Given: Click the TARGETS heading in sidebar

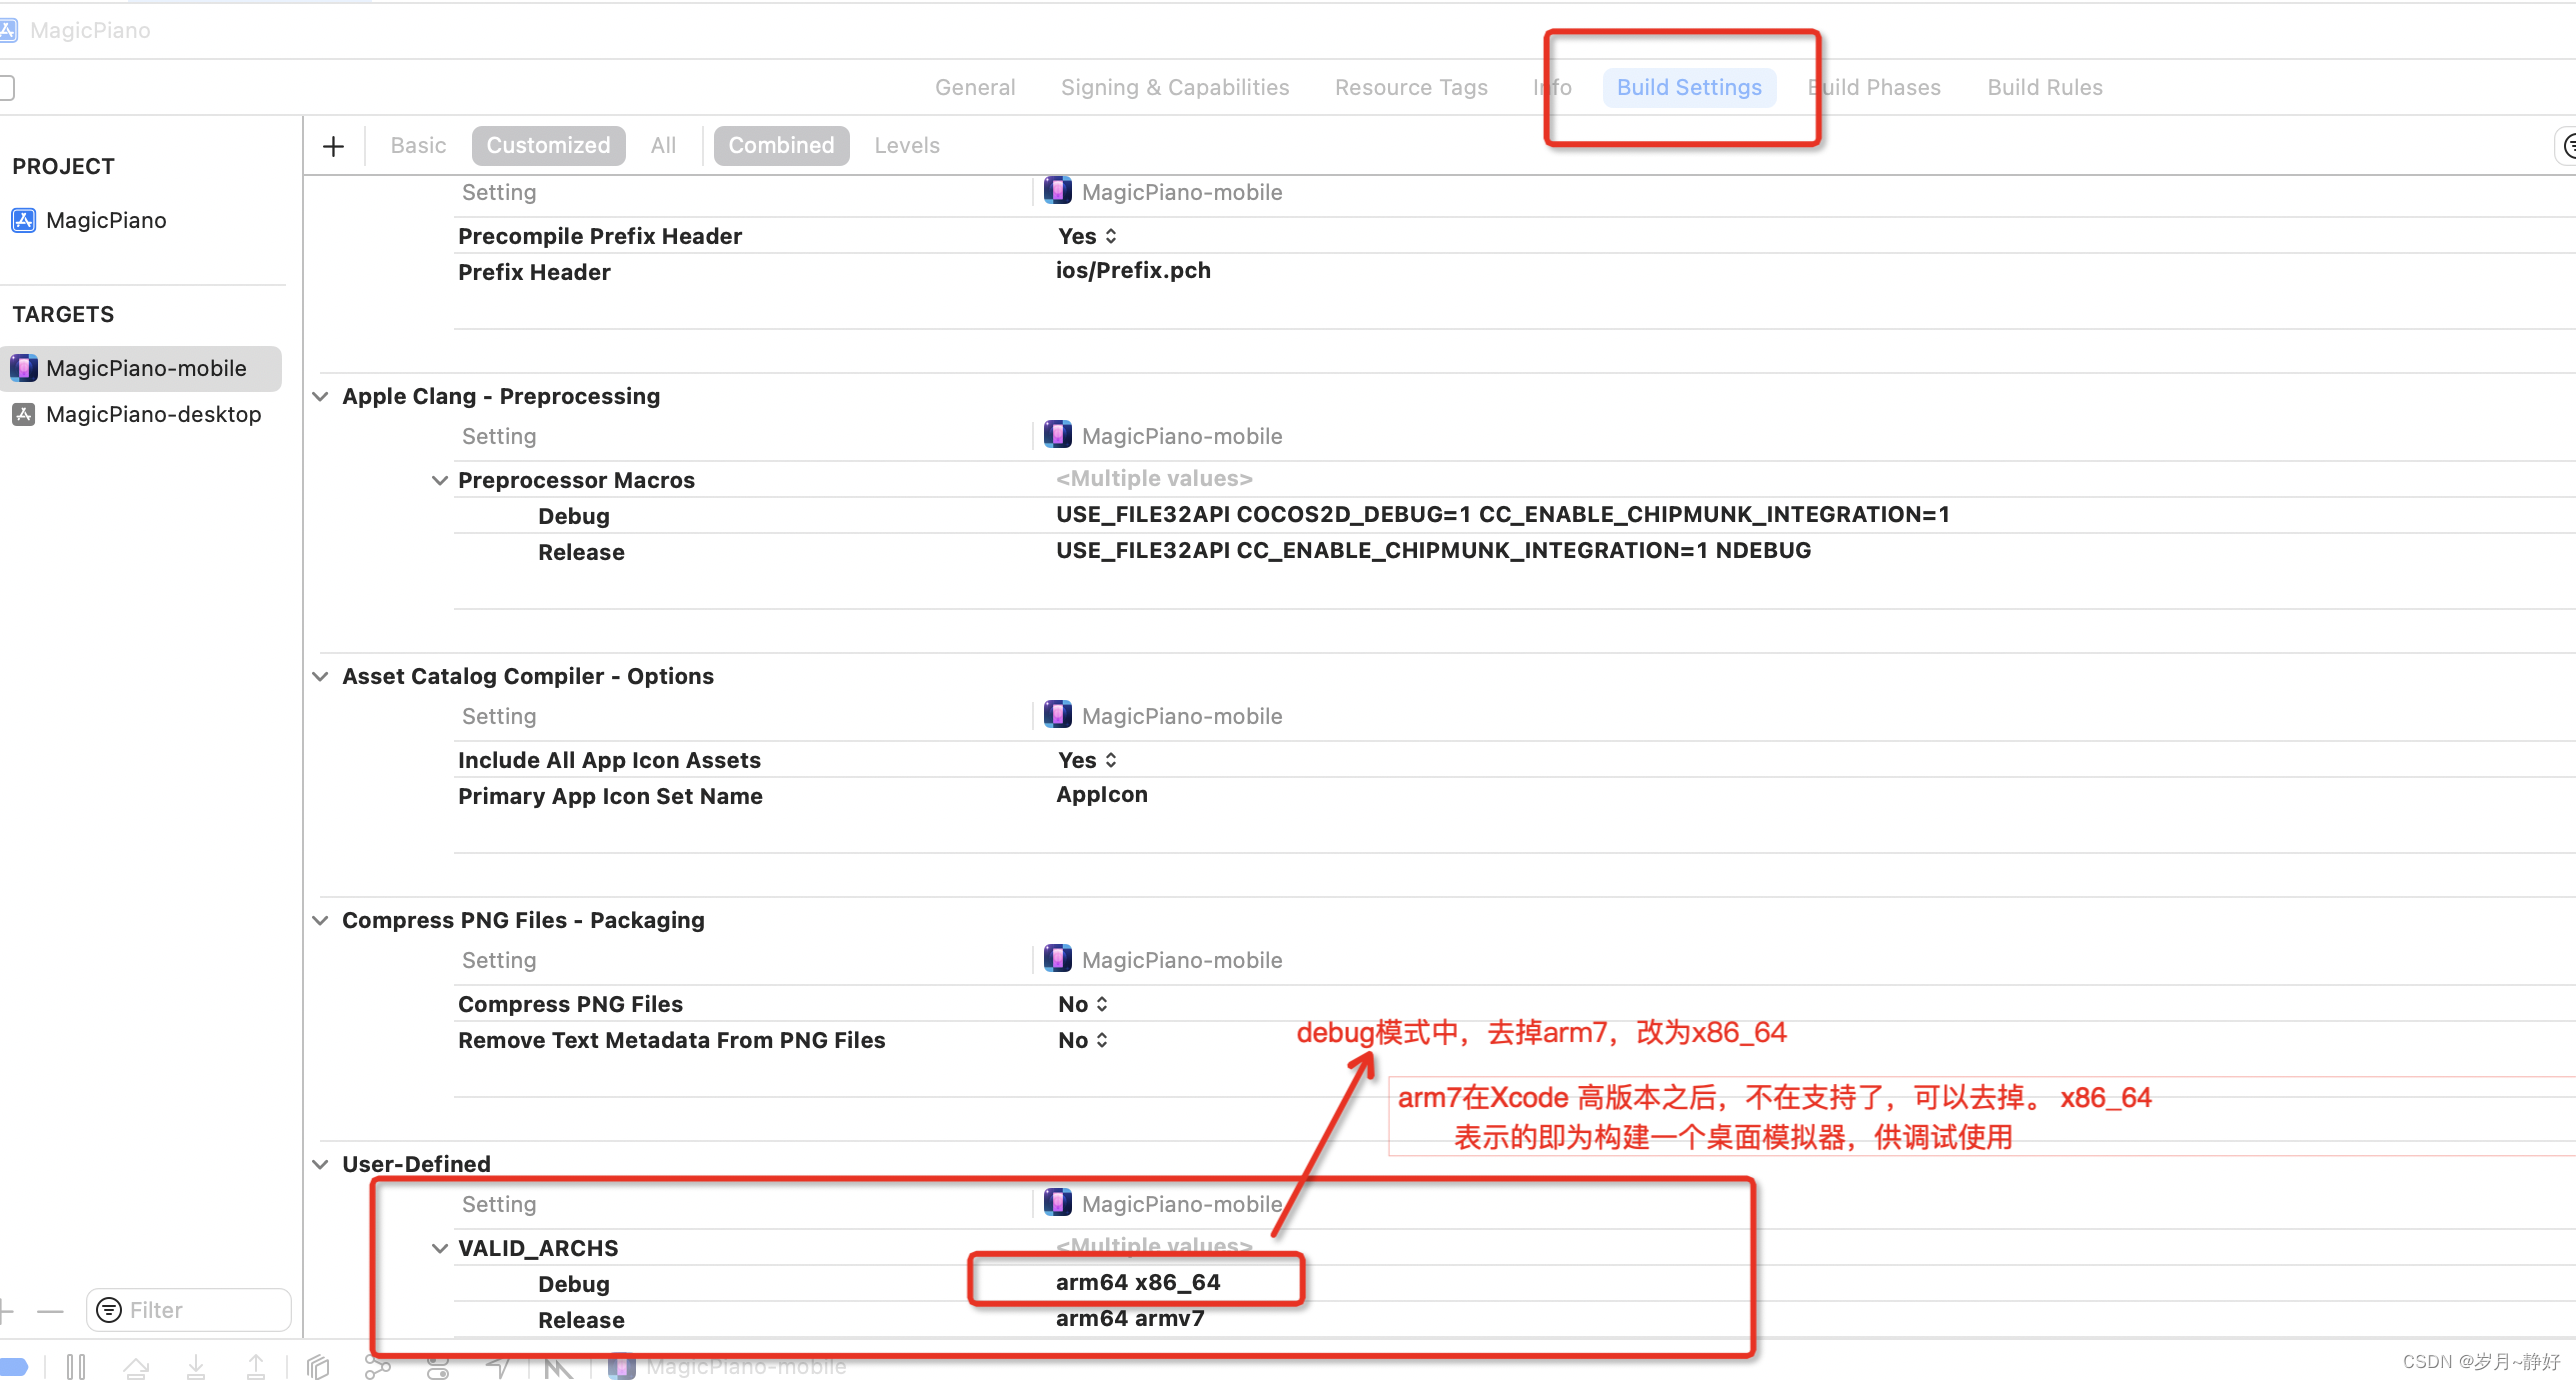Looking at the screenshot, I should [x=63, y=314].
